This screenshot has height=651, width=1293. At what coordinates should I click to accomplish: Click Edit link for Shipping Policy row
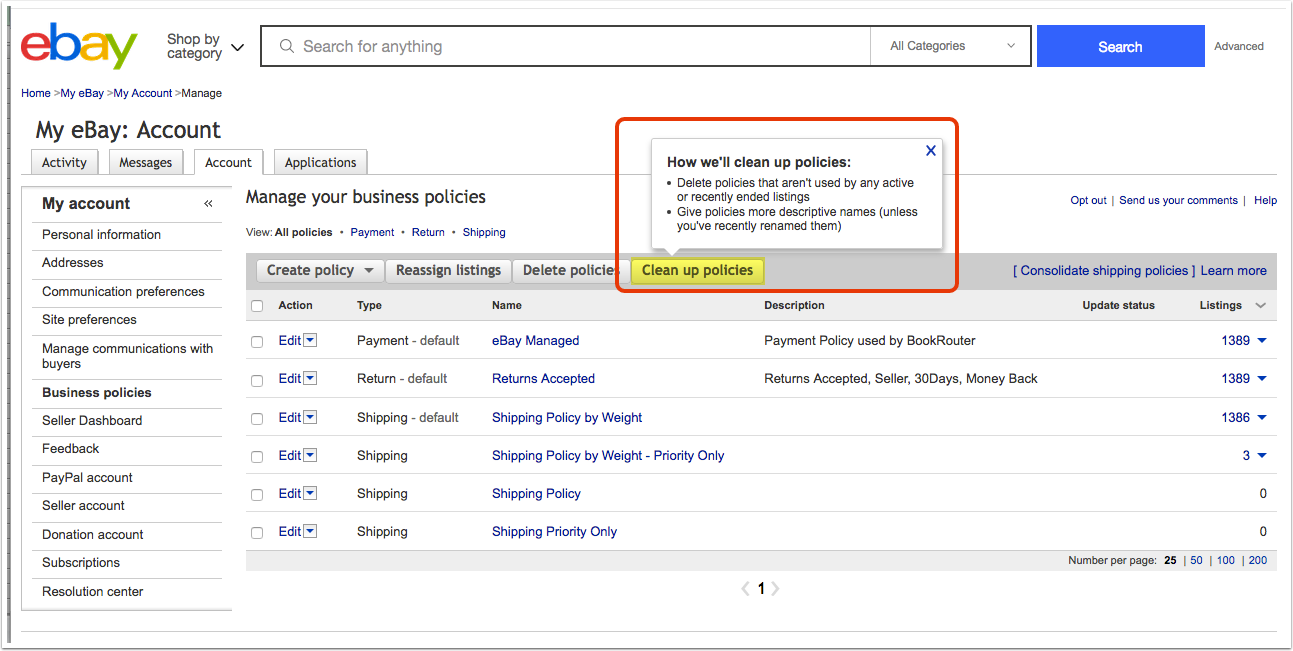click(289, 493)
